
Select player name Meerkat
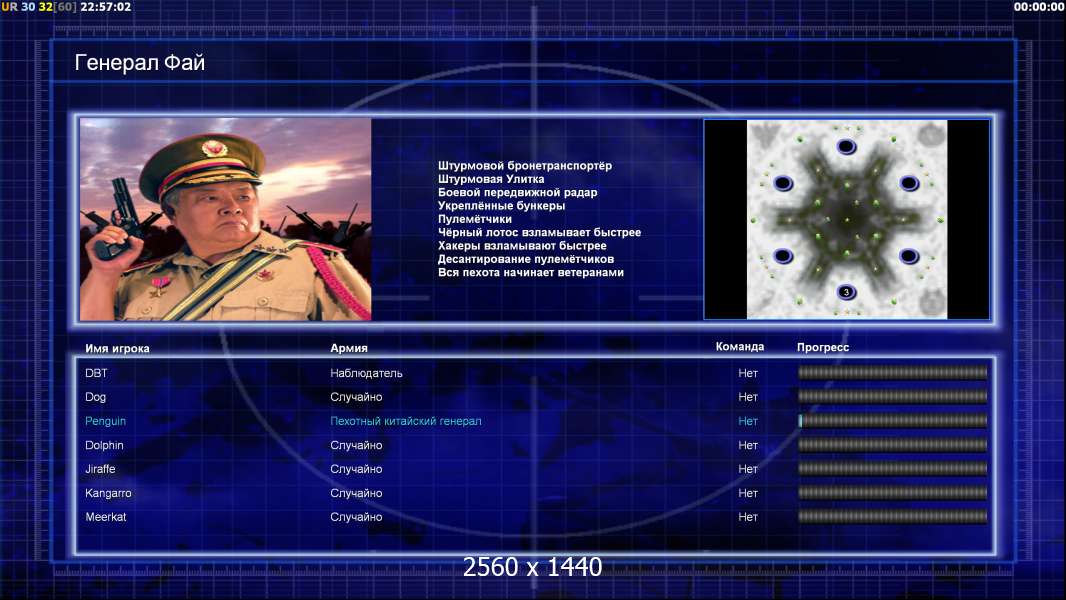click(x=105, y=517)
